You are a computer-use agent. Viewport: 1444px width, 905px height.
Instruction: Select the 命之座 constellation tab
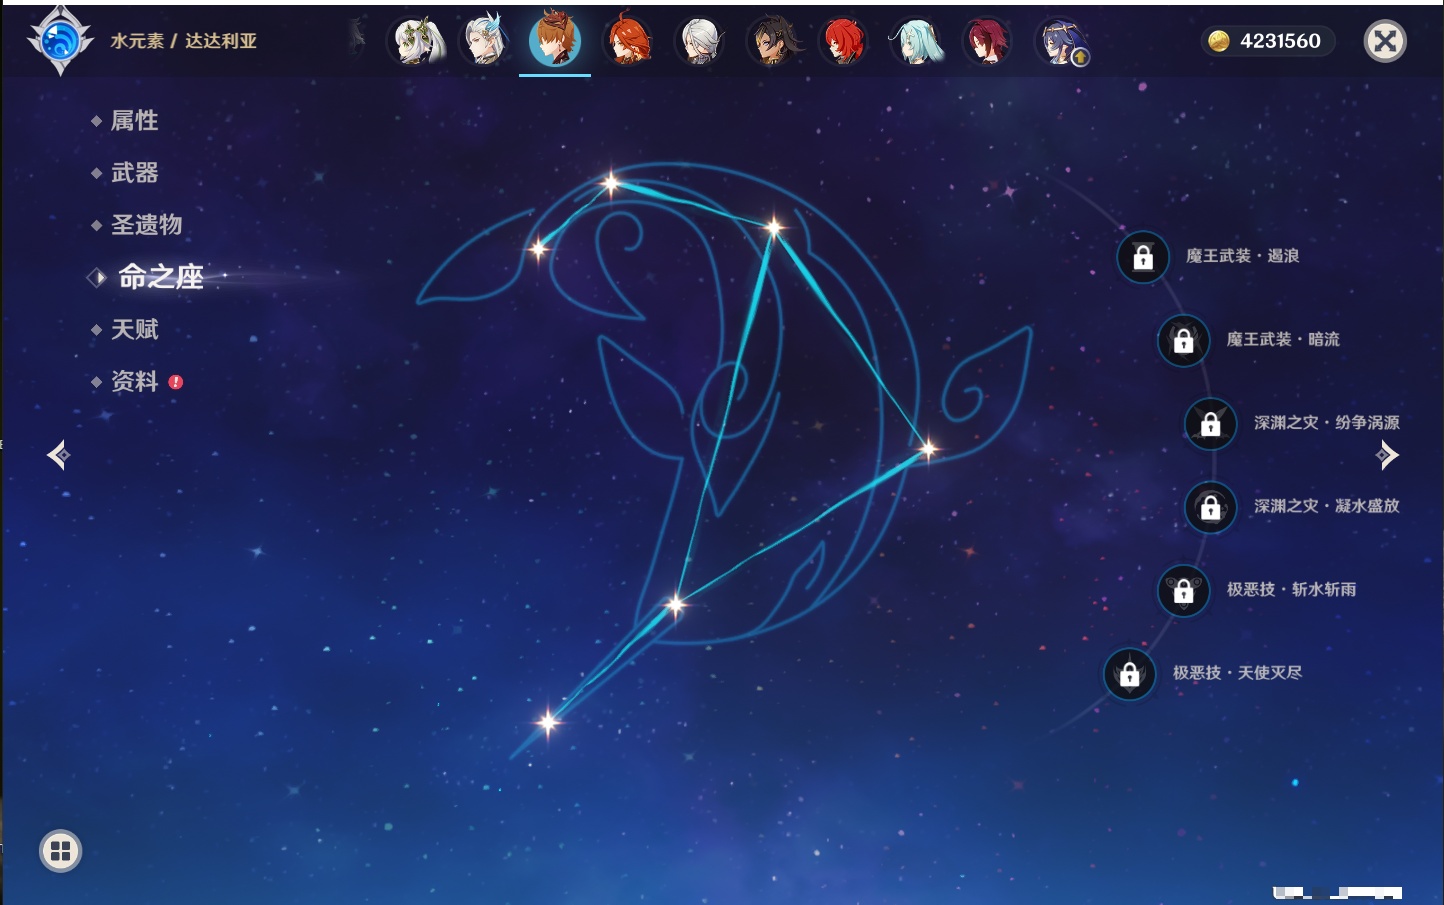(x=161, y=277)
